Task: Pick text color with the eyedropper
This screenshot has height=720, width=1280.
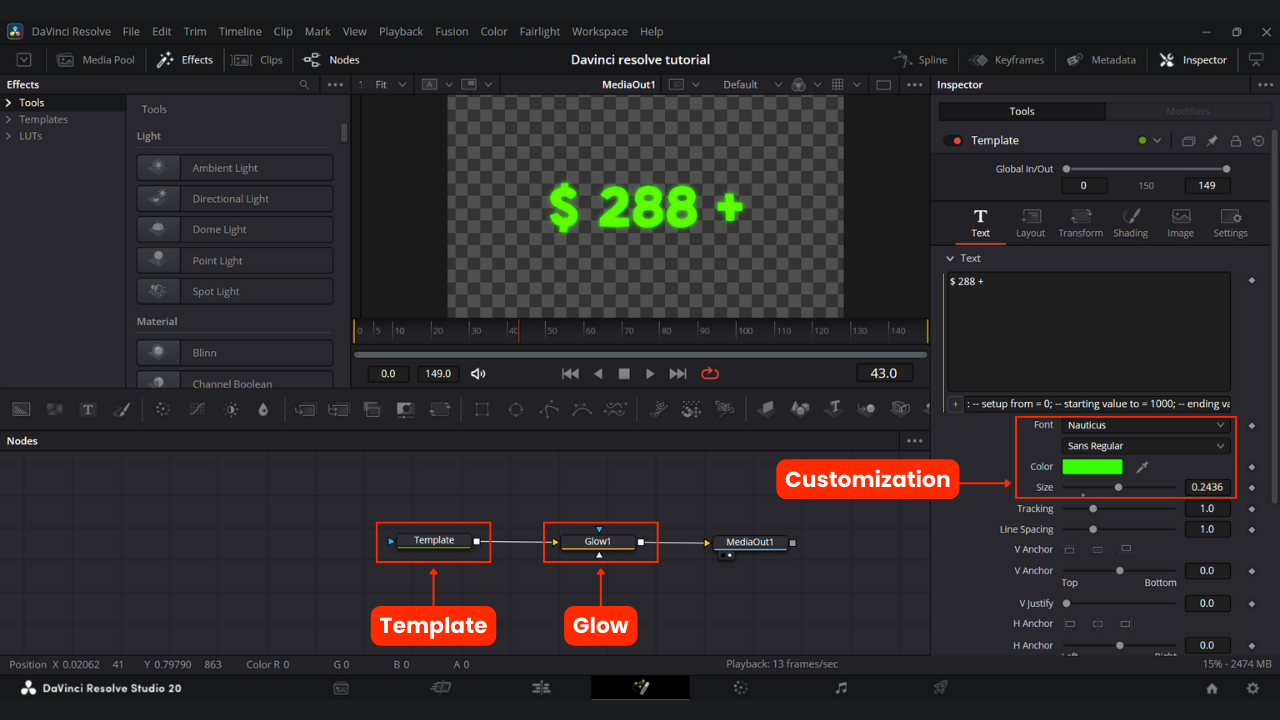Action: click(1142, 467)
